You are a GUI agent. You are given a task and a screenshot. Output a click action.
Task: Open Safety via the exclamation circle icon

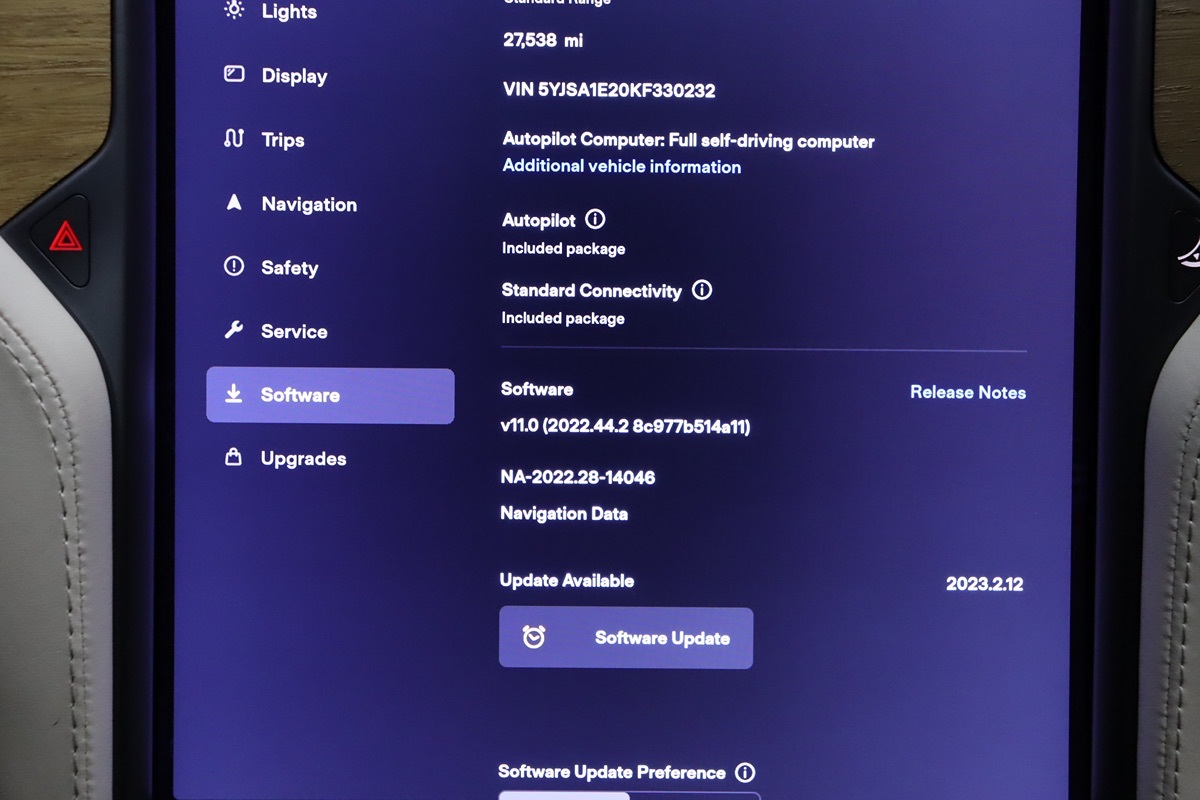pyautogui.click(x=234, y=267)
